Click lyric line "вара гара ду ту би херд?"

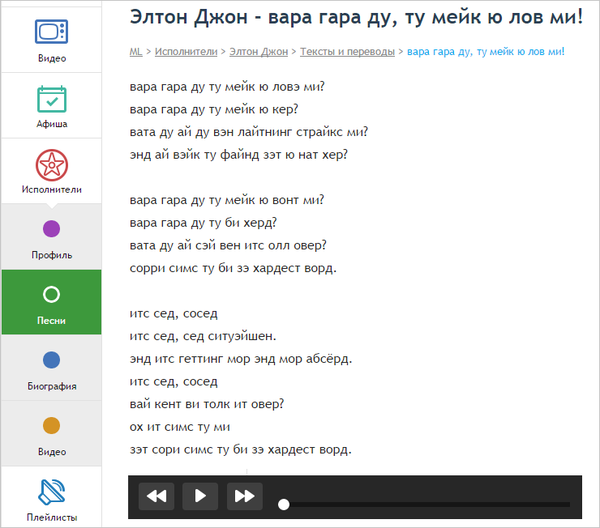click(203, 223)
